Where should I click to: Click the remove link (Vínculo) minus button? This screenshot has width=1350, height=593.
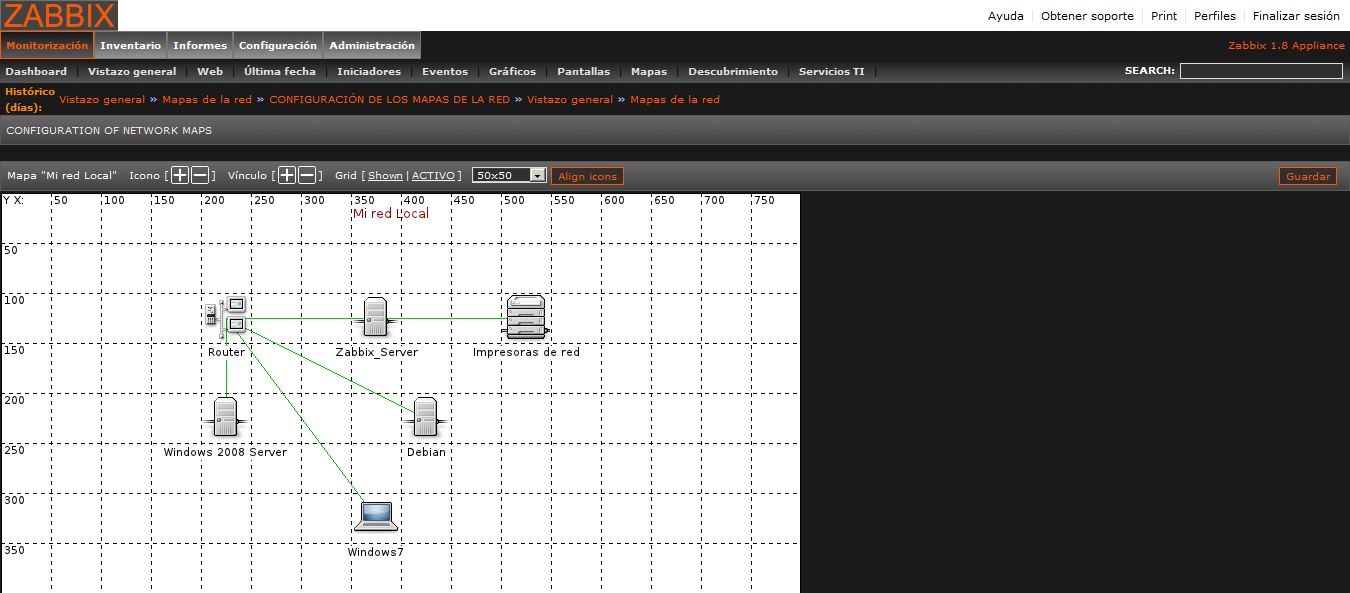307,175
